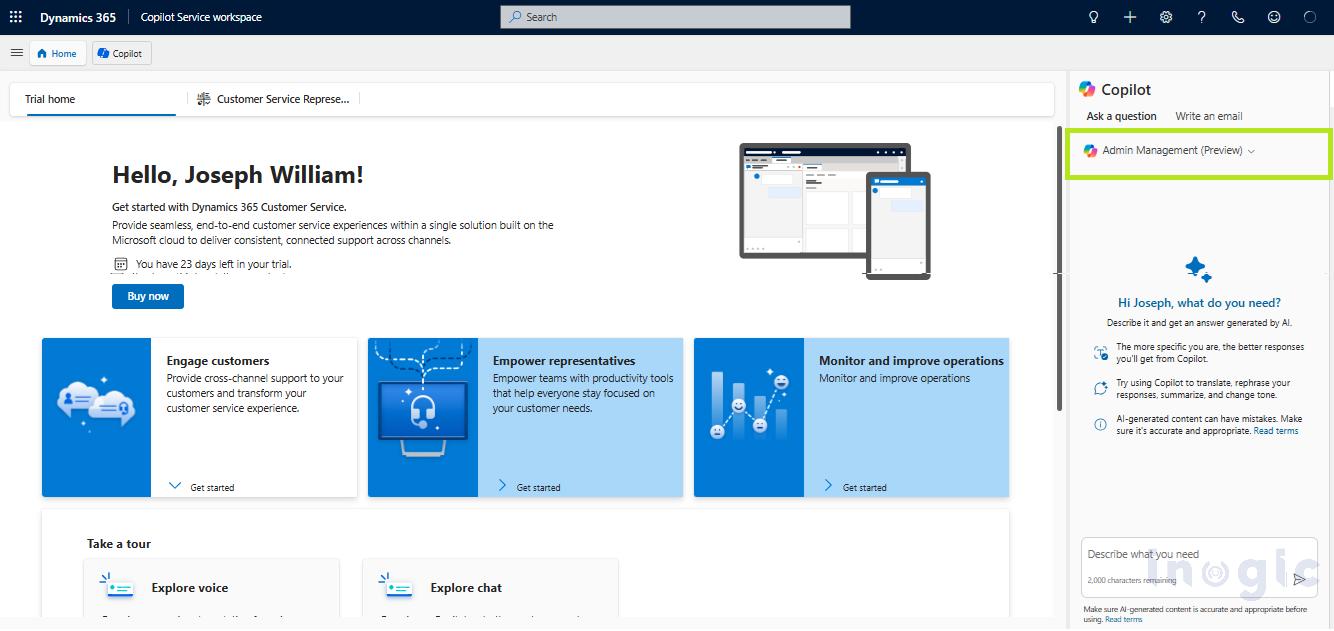Click the magnifier icon in the search box
This screenshot has height=631, width=1334.
pyautogui.click(x=515, y=17)
